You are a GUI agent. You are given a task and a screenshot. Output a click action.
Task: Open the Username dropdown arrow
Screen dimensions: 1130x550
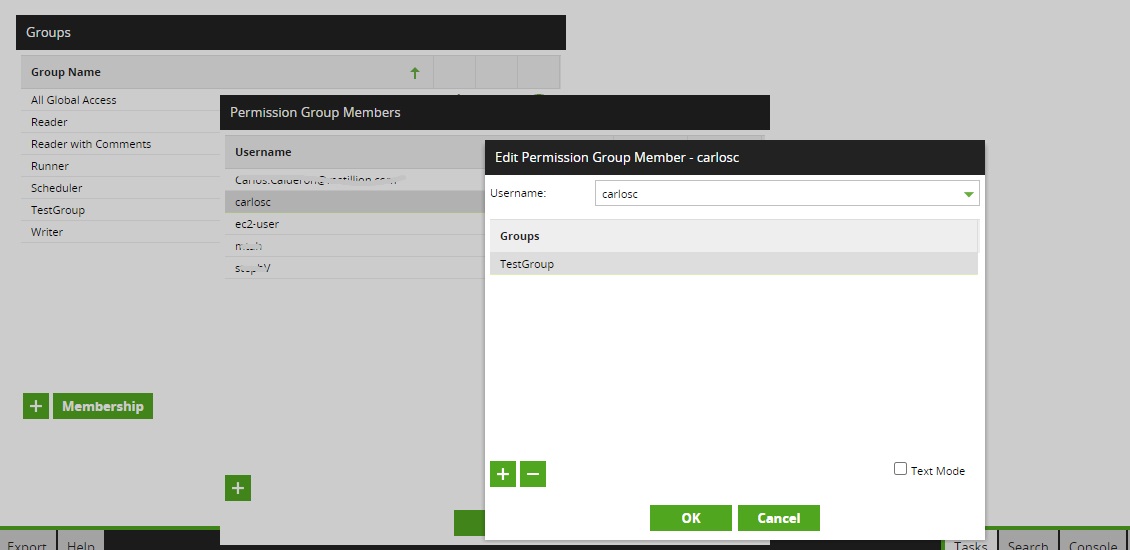tap(969, 194)
